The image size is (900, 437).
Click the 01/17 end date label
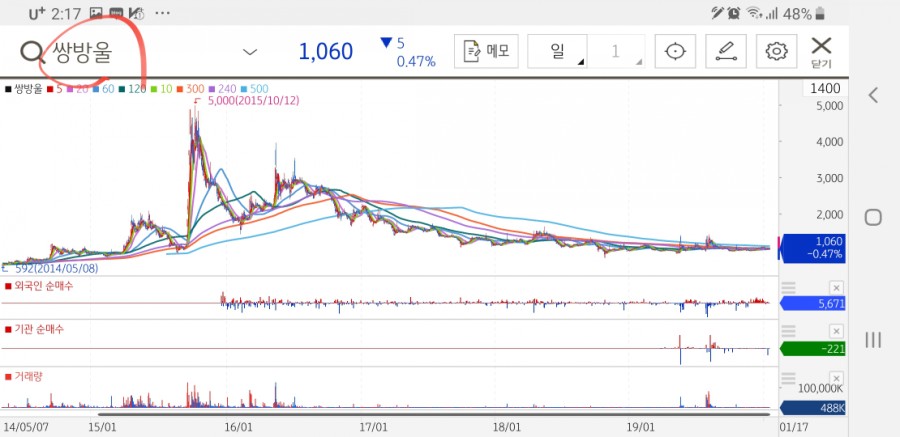pyautogui.click(x=793, y=427)
